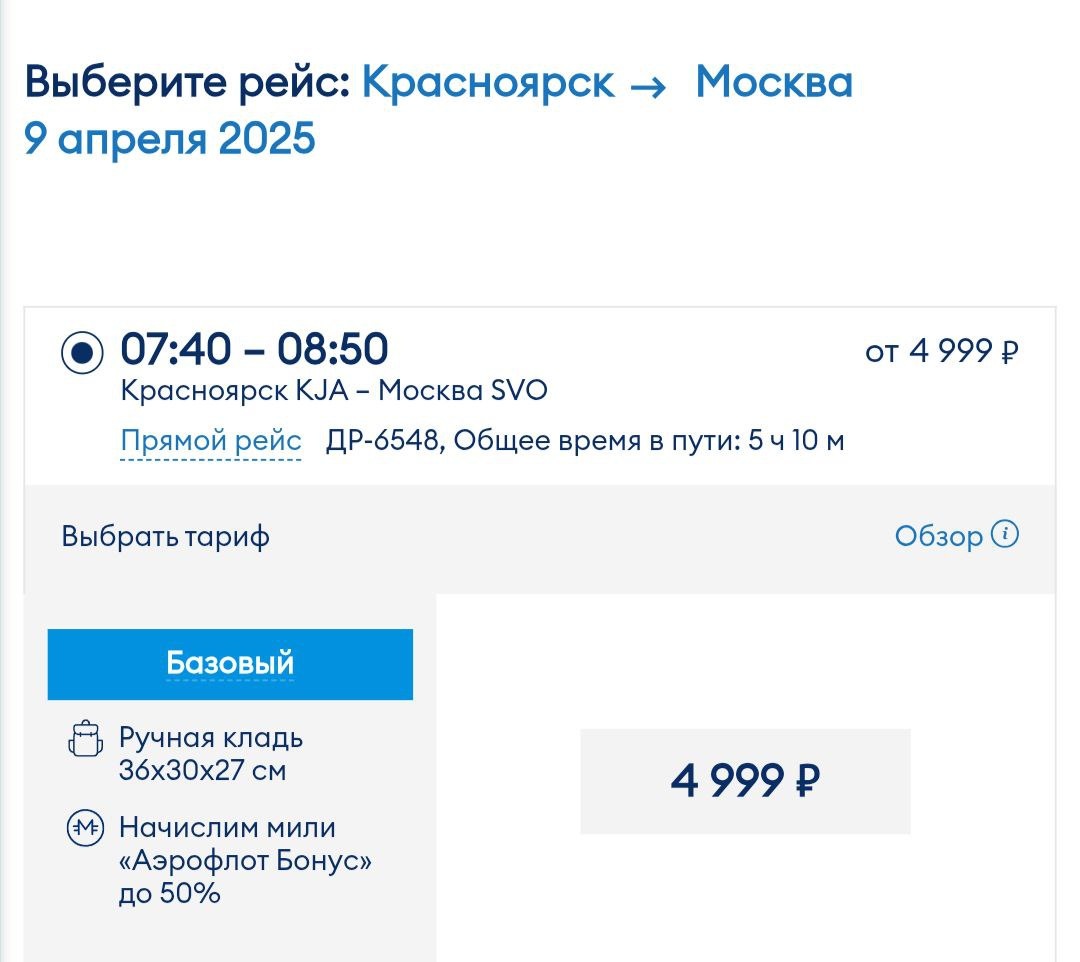Image resolution: width=1080 pixels, height=962 pixels.
Task: Click the Красноярск KJA – Москва SVO route
Action: pyautogui.click(x=334, y=390)
